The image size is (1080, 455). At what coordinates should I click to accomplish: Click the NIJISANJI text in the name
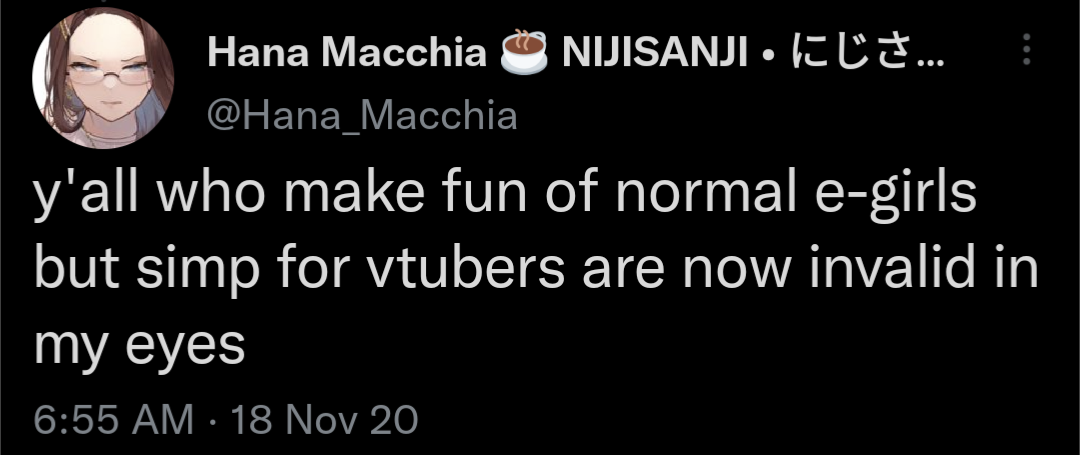click(655, 54)
